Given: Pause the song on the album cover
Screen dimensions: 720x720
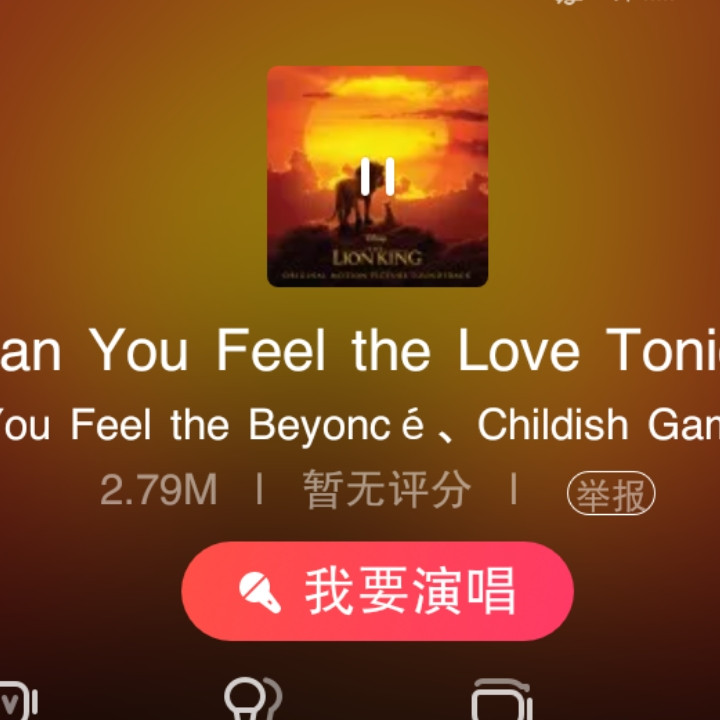Looking at the screenshot, I should pos(377,176).
